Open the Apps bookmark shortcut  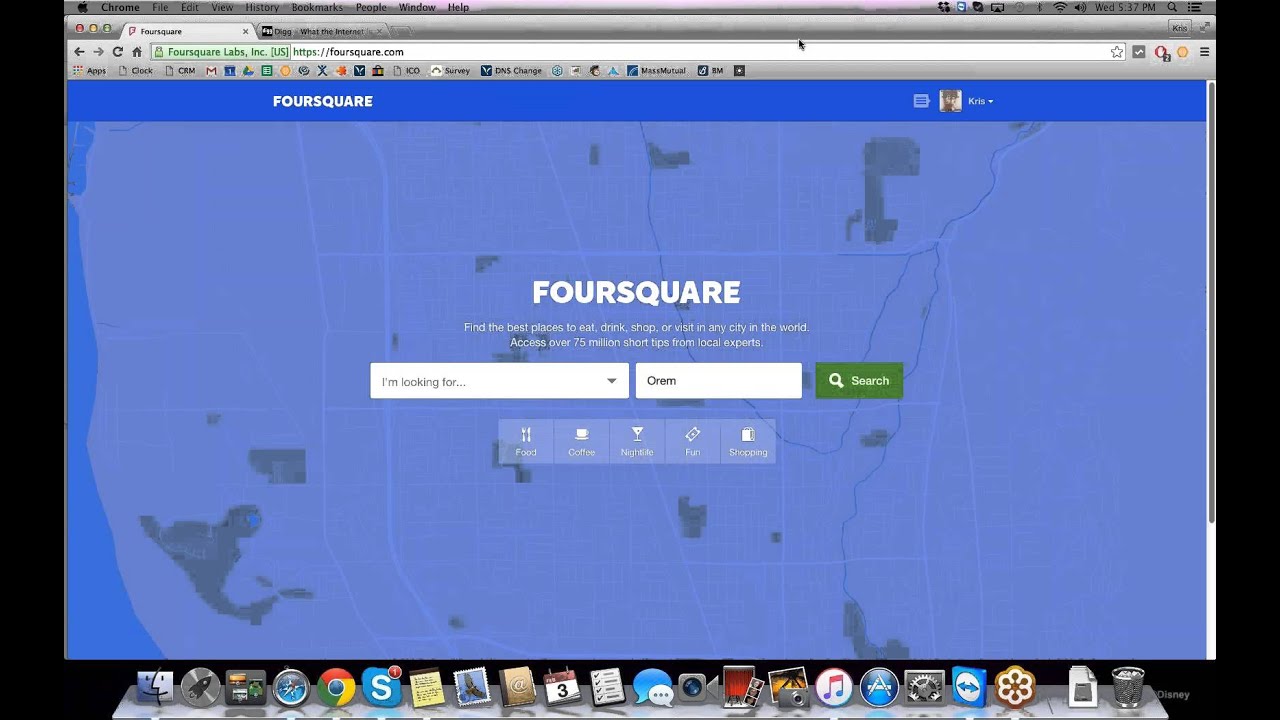tap(89, 71)
